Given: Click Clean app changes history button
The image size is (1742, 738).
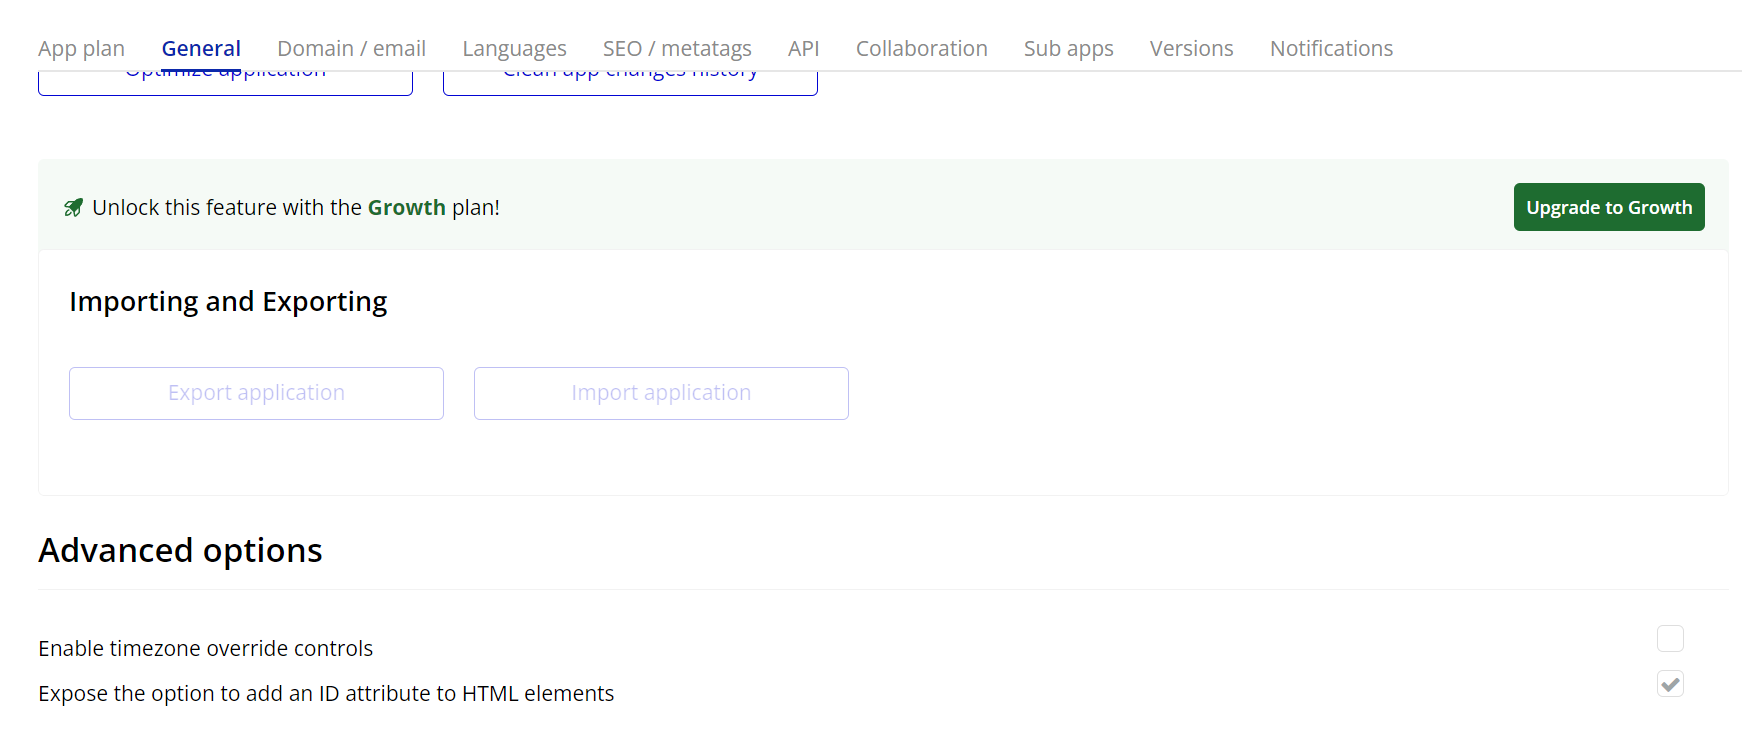Looking at the screenshot, I should pyautogui.click(x=630, y=83).
